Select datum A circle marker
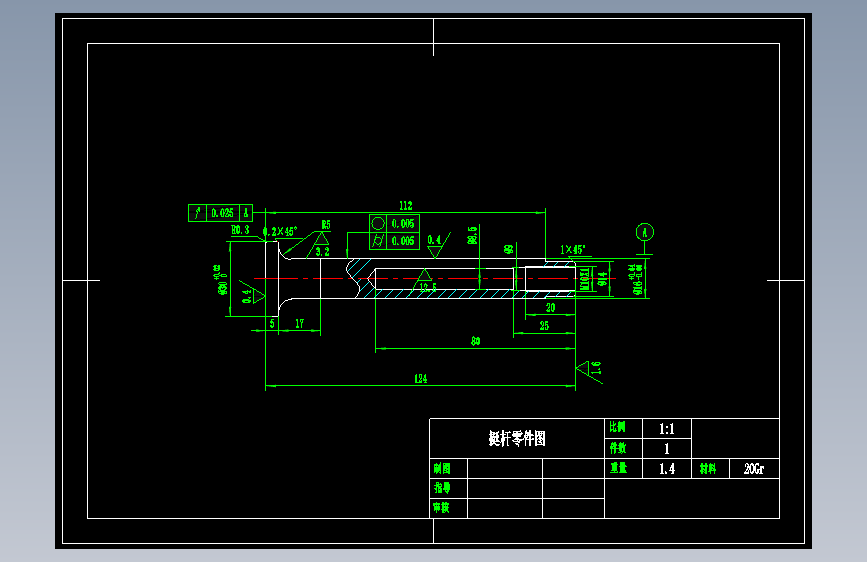Screen dimensions: 867x562 click(x=645, y=232)
